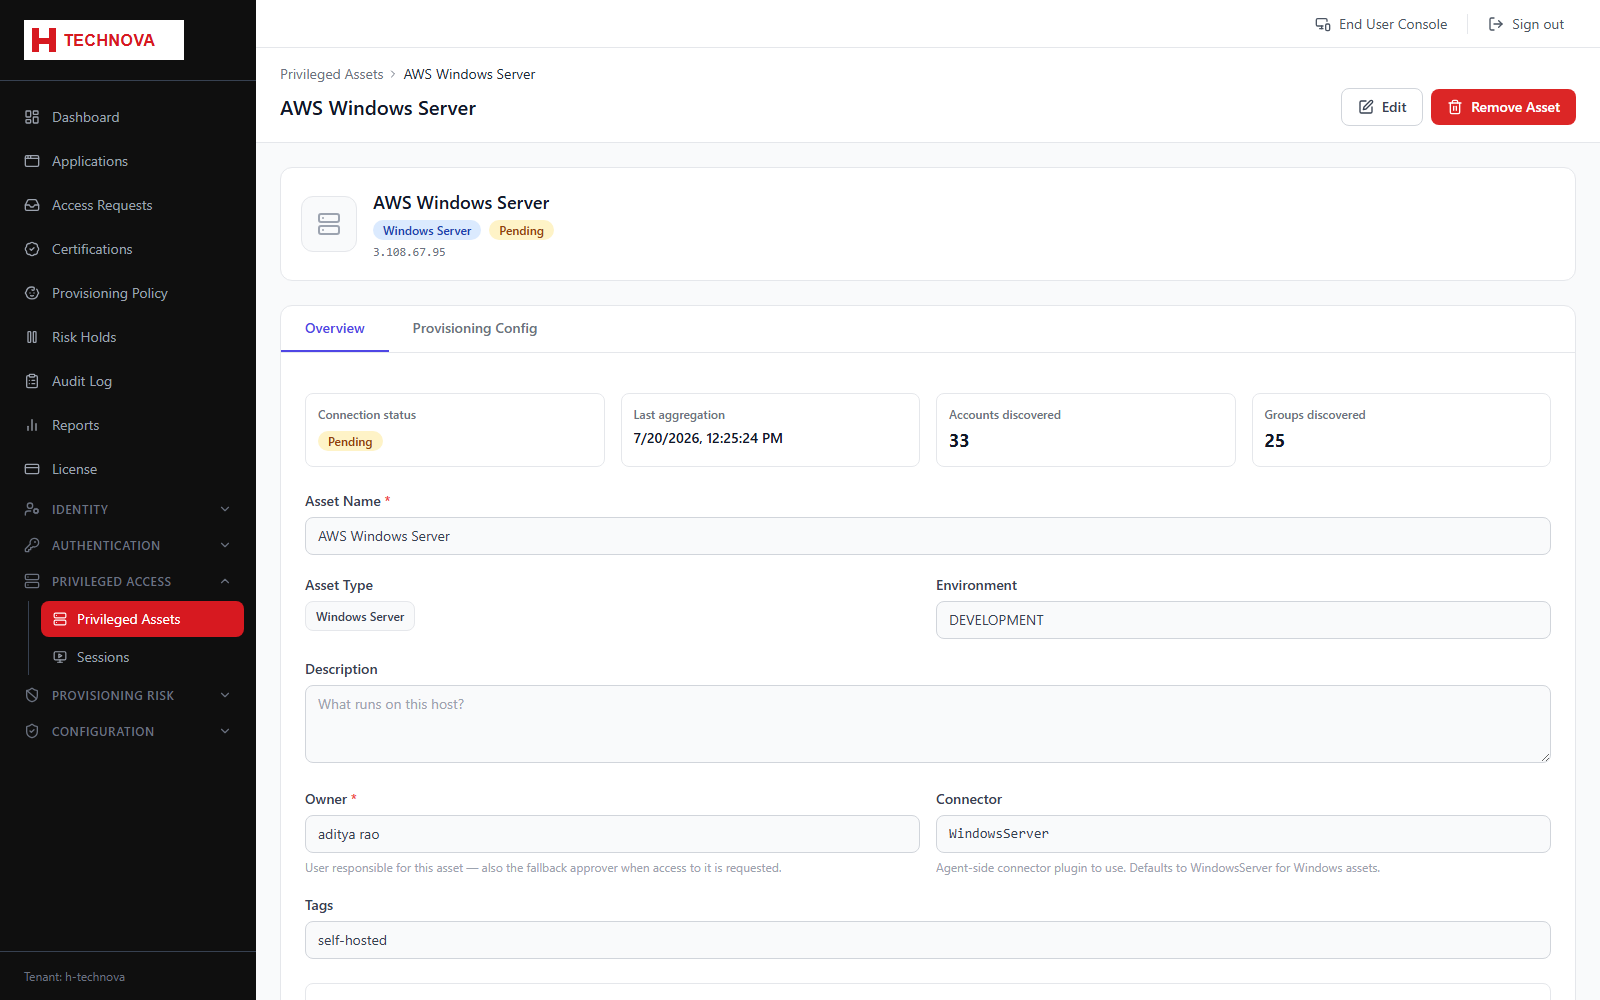Screen dimensions: 1600x1000
Task: Go to Access Requests page
Action: tap(128, 205)
